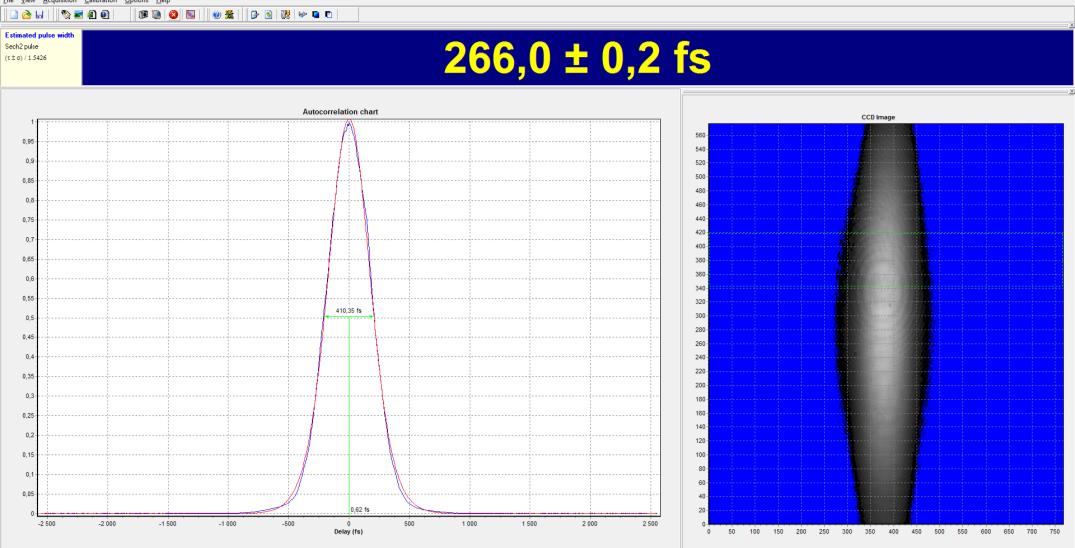Image resolution: width=1075 pixels, height=548 pixels.
Task: Click the 410,35 fs width marker label
Action: [x=350, y=311]
